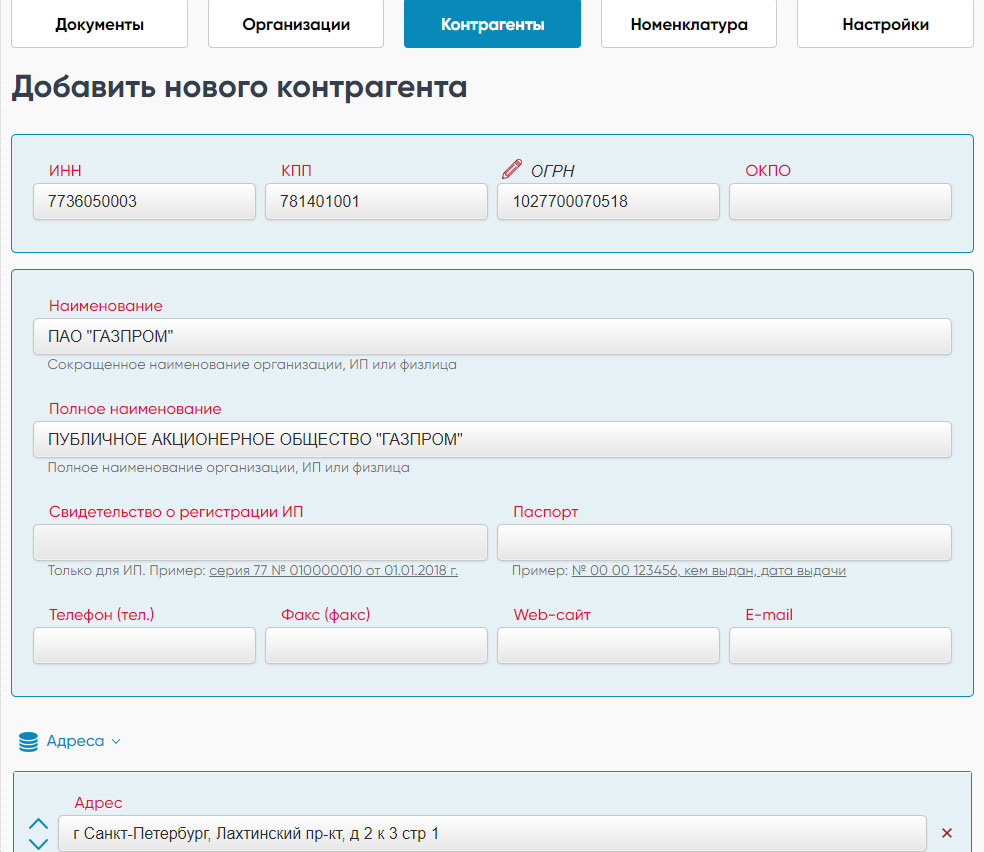Viewport: 984px width, 852px height.
Task: Click the Свидетельство о регистрации ИП field
Action: 260,542
